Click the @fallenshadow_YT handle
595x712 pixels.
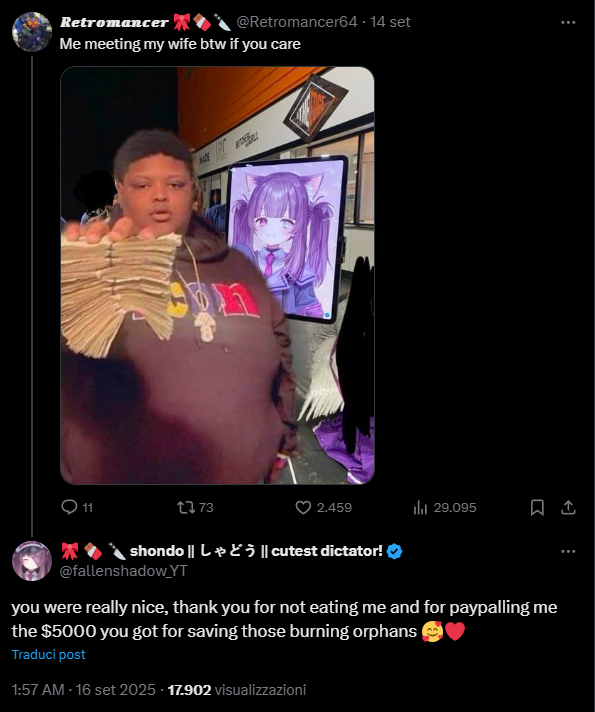point(124,571)
